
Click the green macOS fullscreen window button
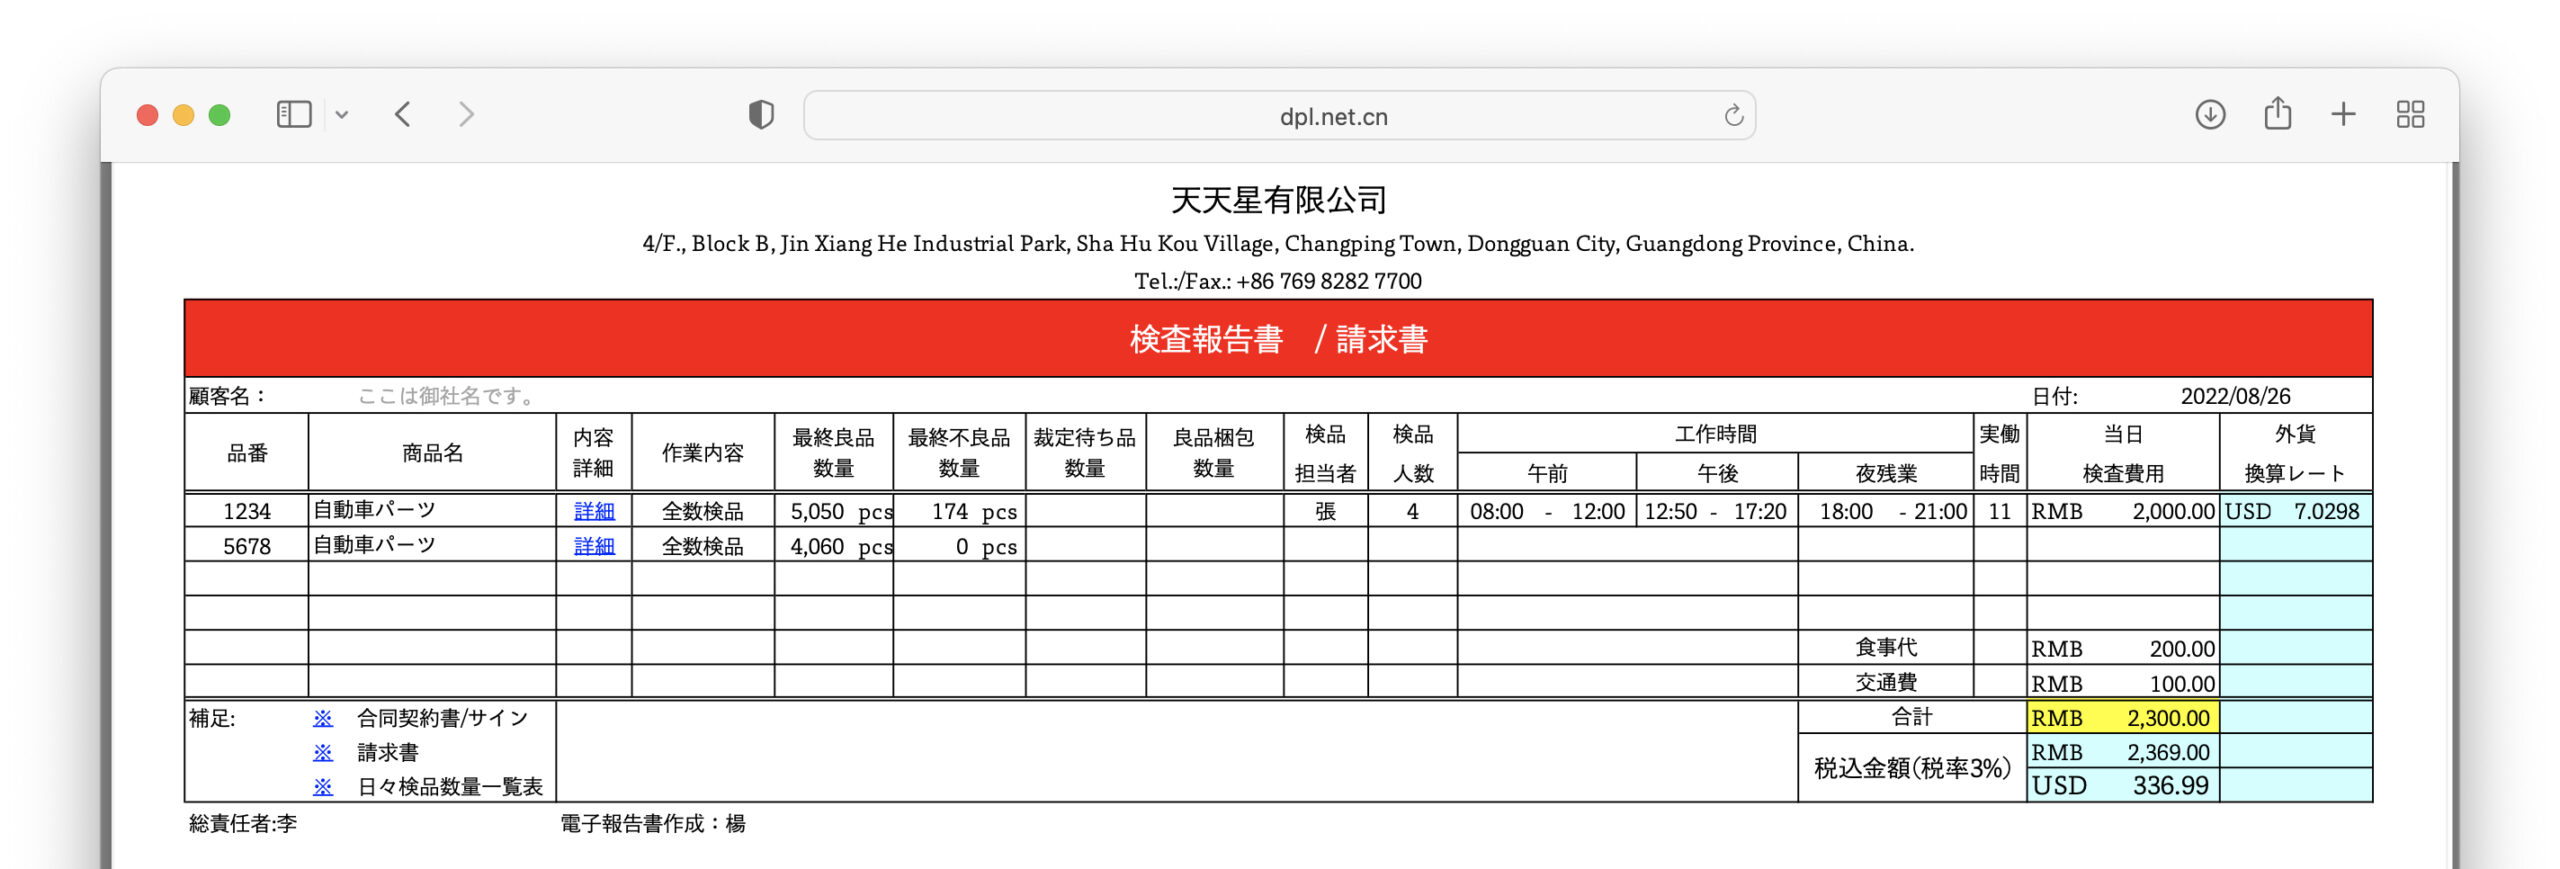point(220,115)
